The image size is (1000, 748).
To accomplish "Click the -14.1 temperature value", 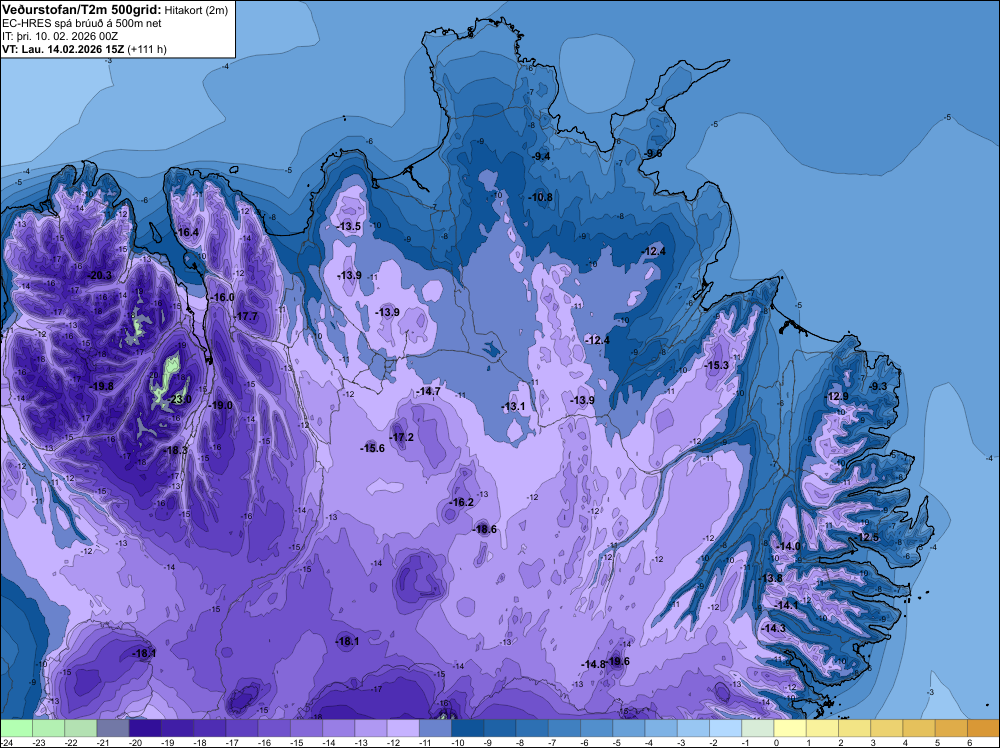I will 786,605.
